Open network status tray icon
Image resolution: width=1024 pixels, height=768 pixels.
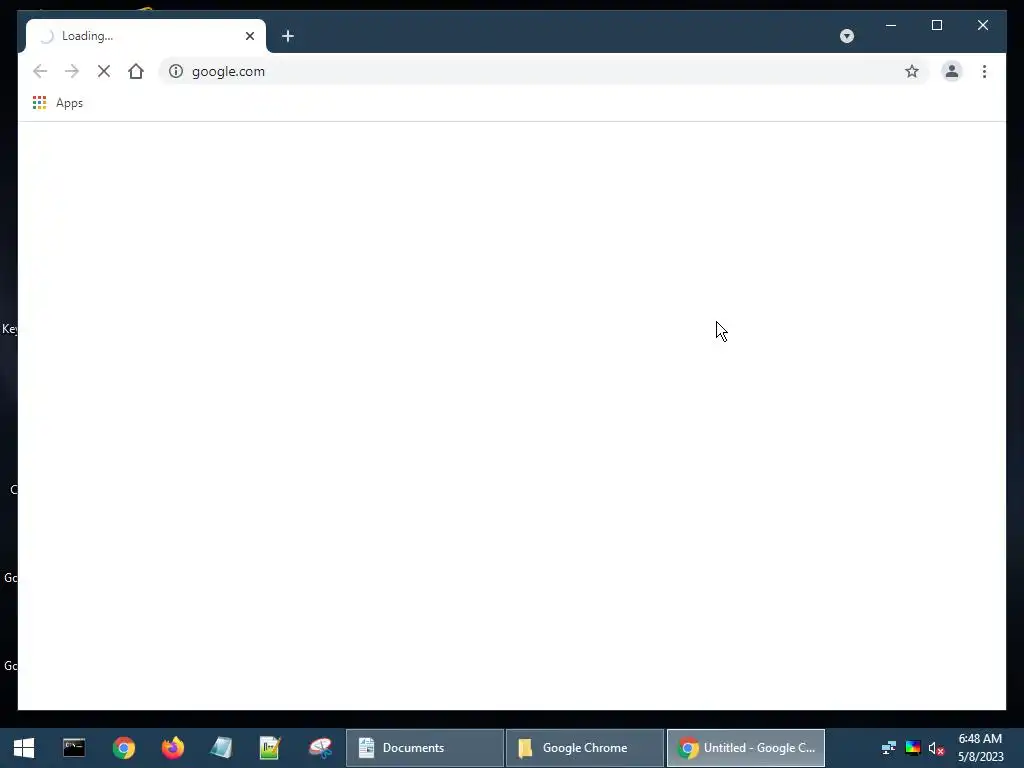[x=888, y=748]
